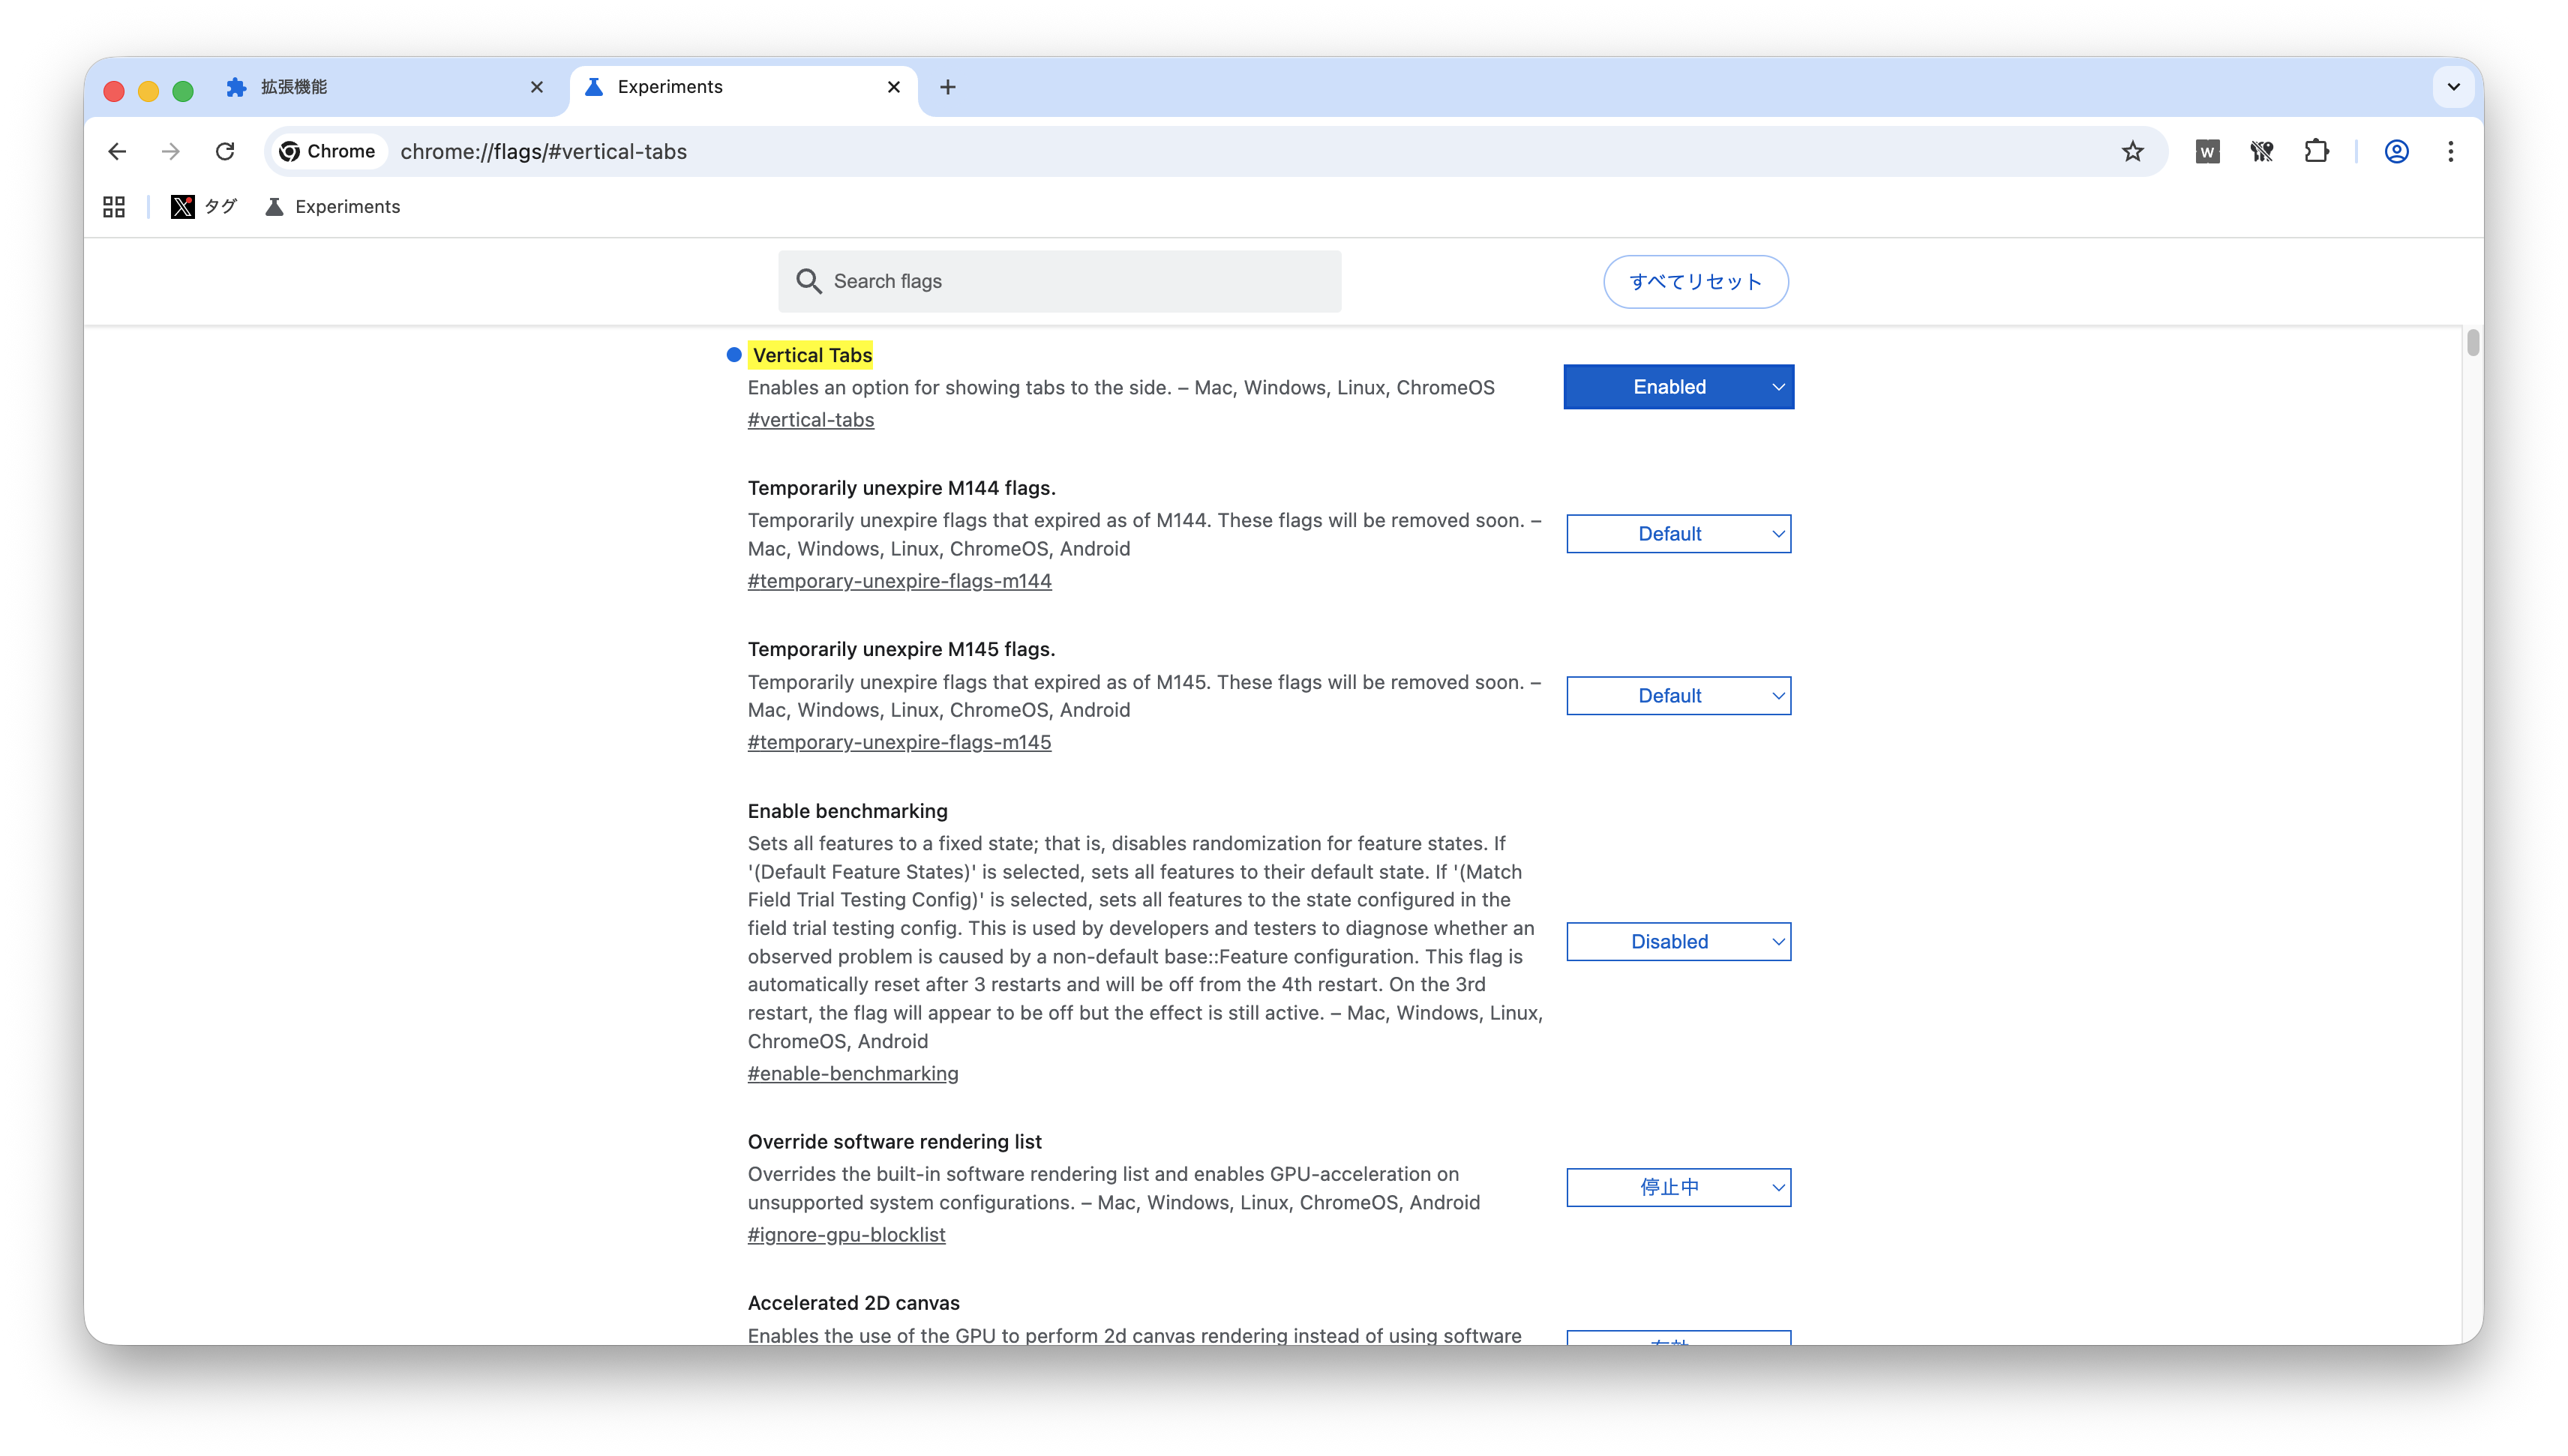Click the W extension icon in the toolbar

(2207, 151)
